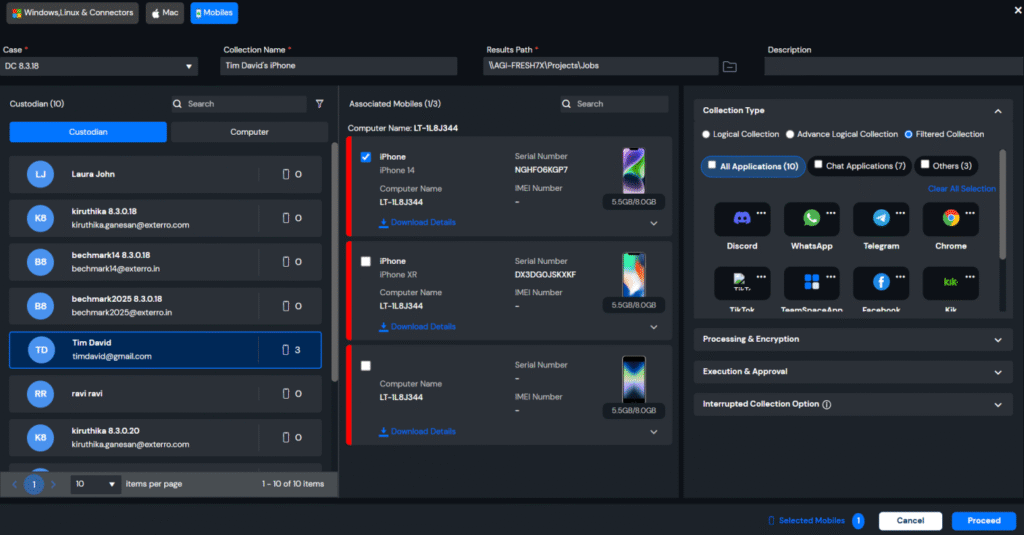Click the Proceed button
The width and height of the screenshot is (1024, 535).
point(984,521)
